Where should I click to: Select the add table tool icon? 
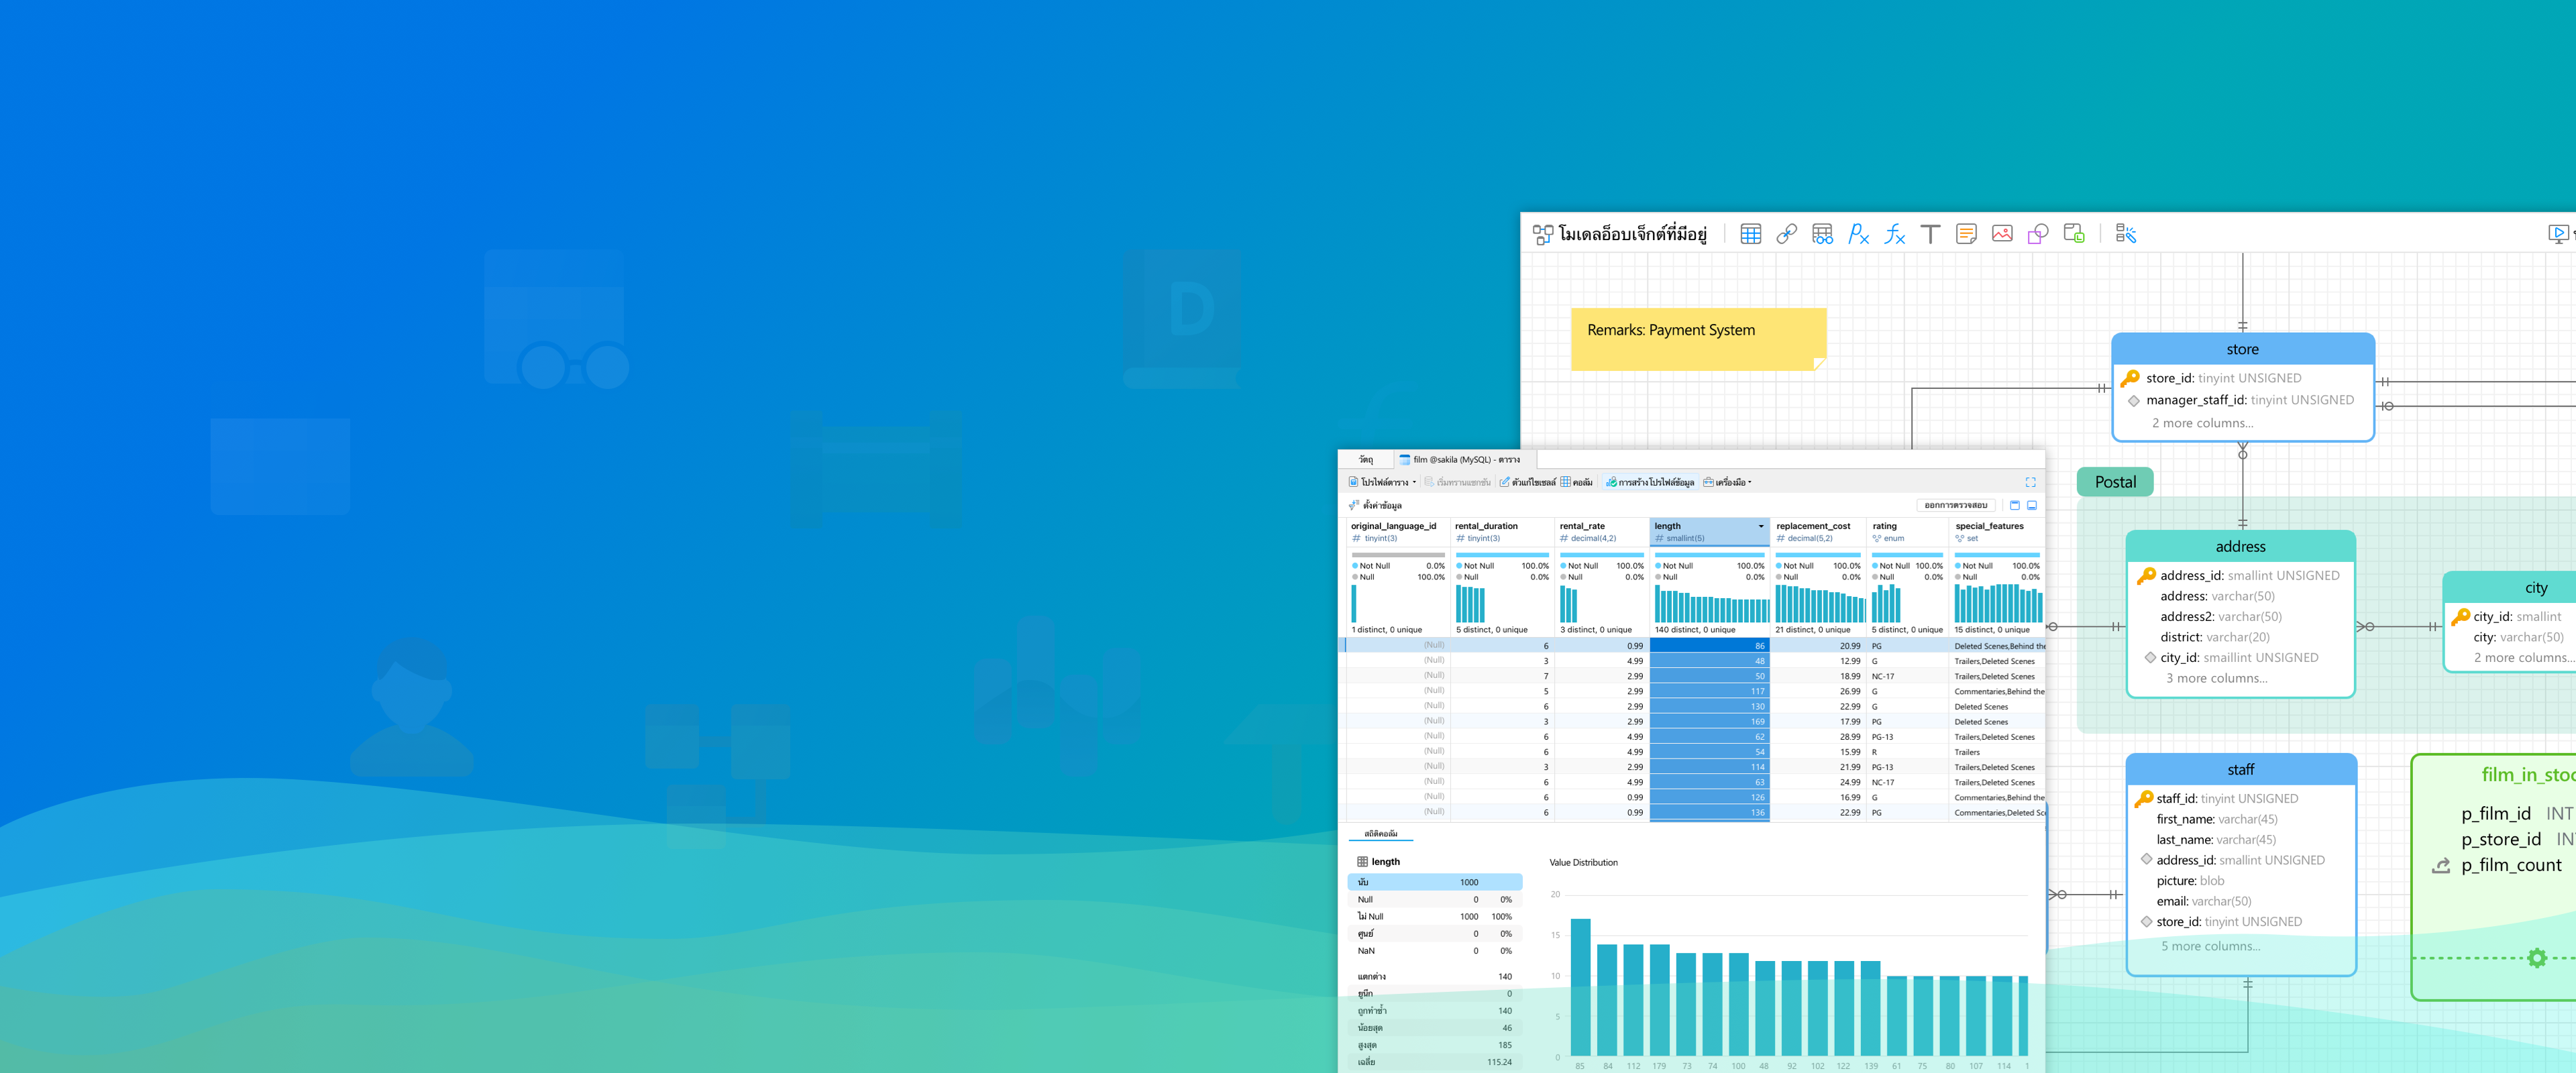click(1750, 234)
